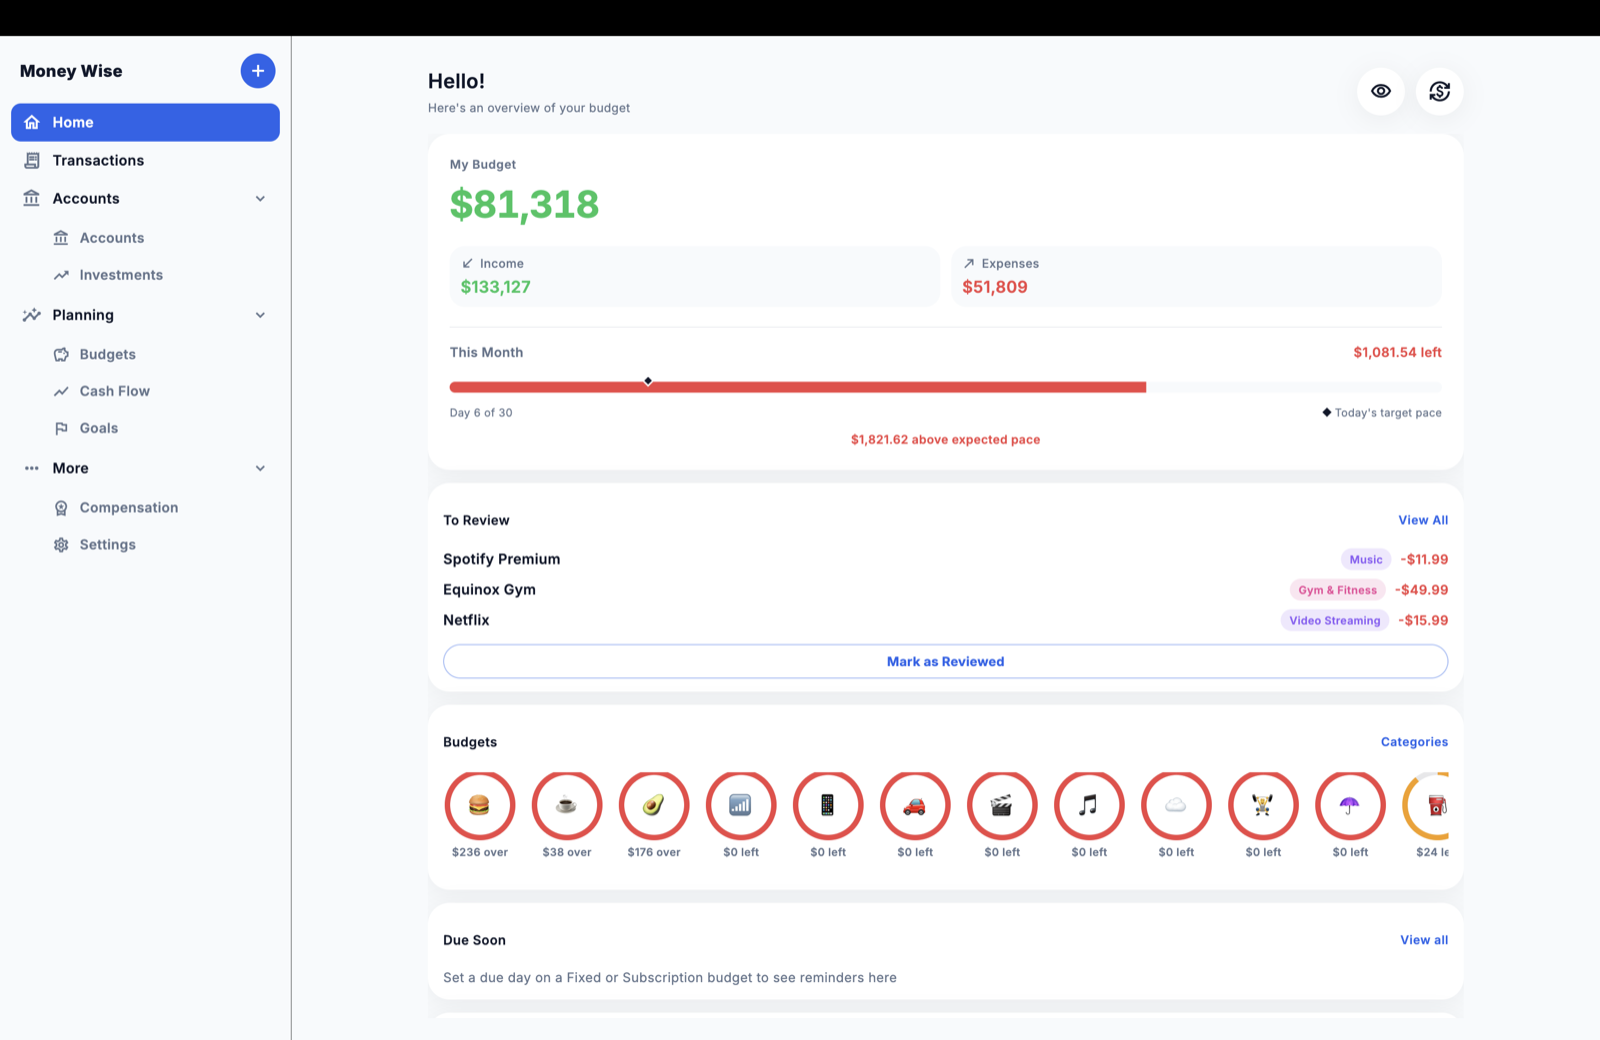1600x1040 pixels.
Task: Click the blue plus add button
Action: [258, 71]
